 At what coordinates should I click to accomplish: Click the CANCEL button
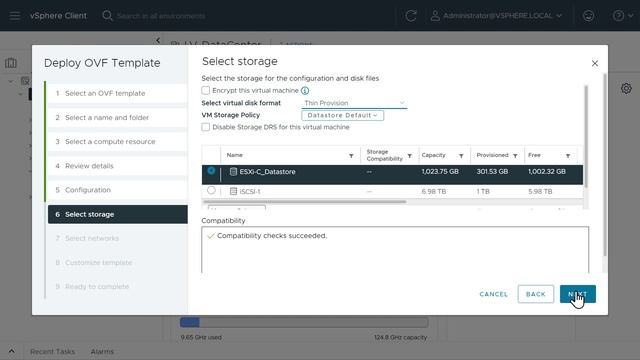tap(493, 294)
